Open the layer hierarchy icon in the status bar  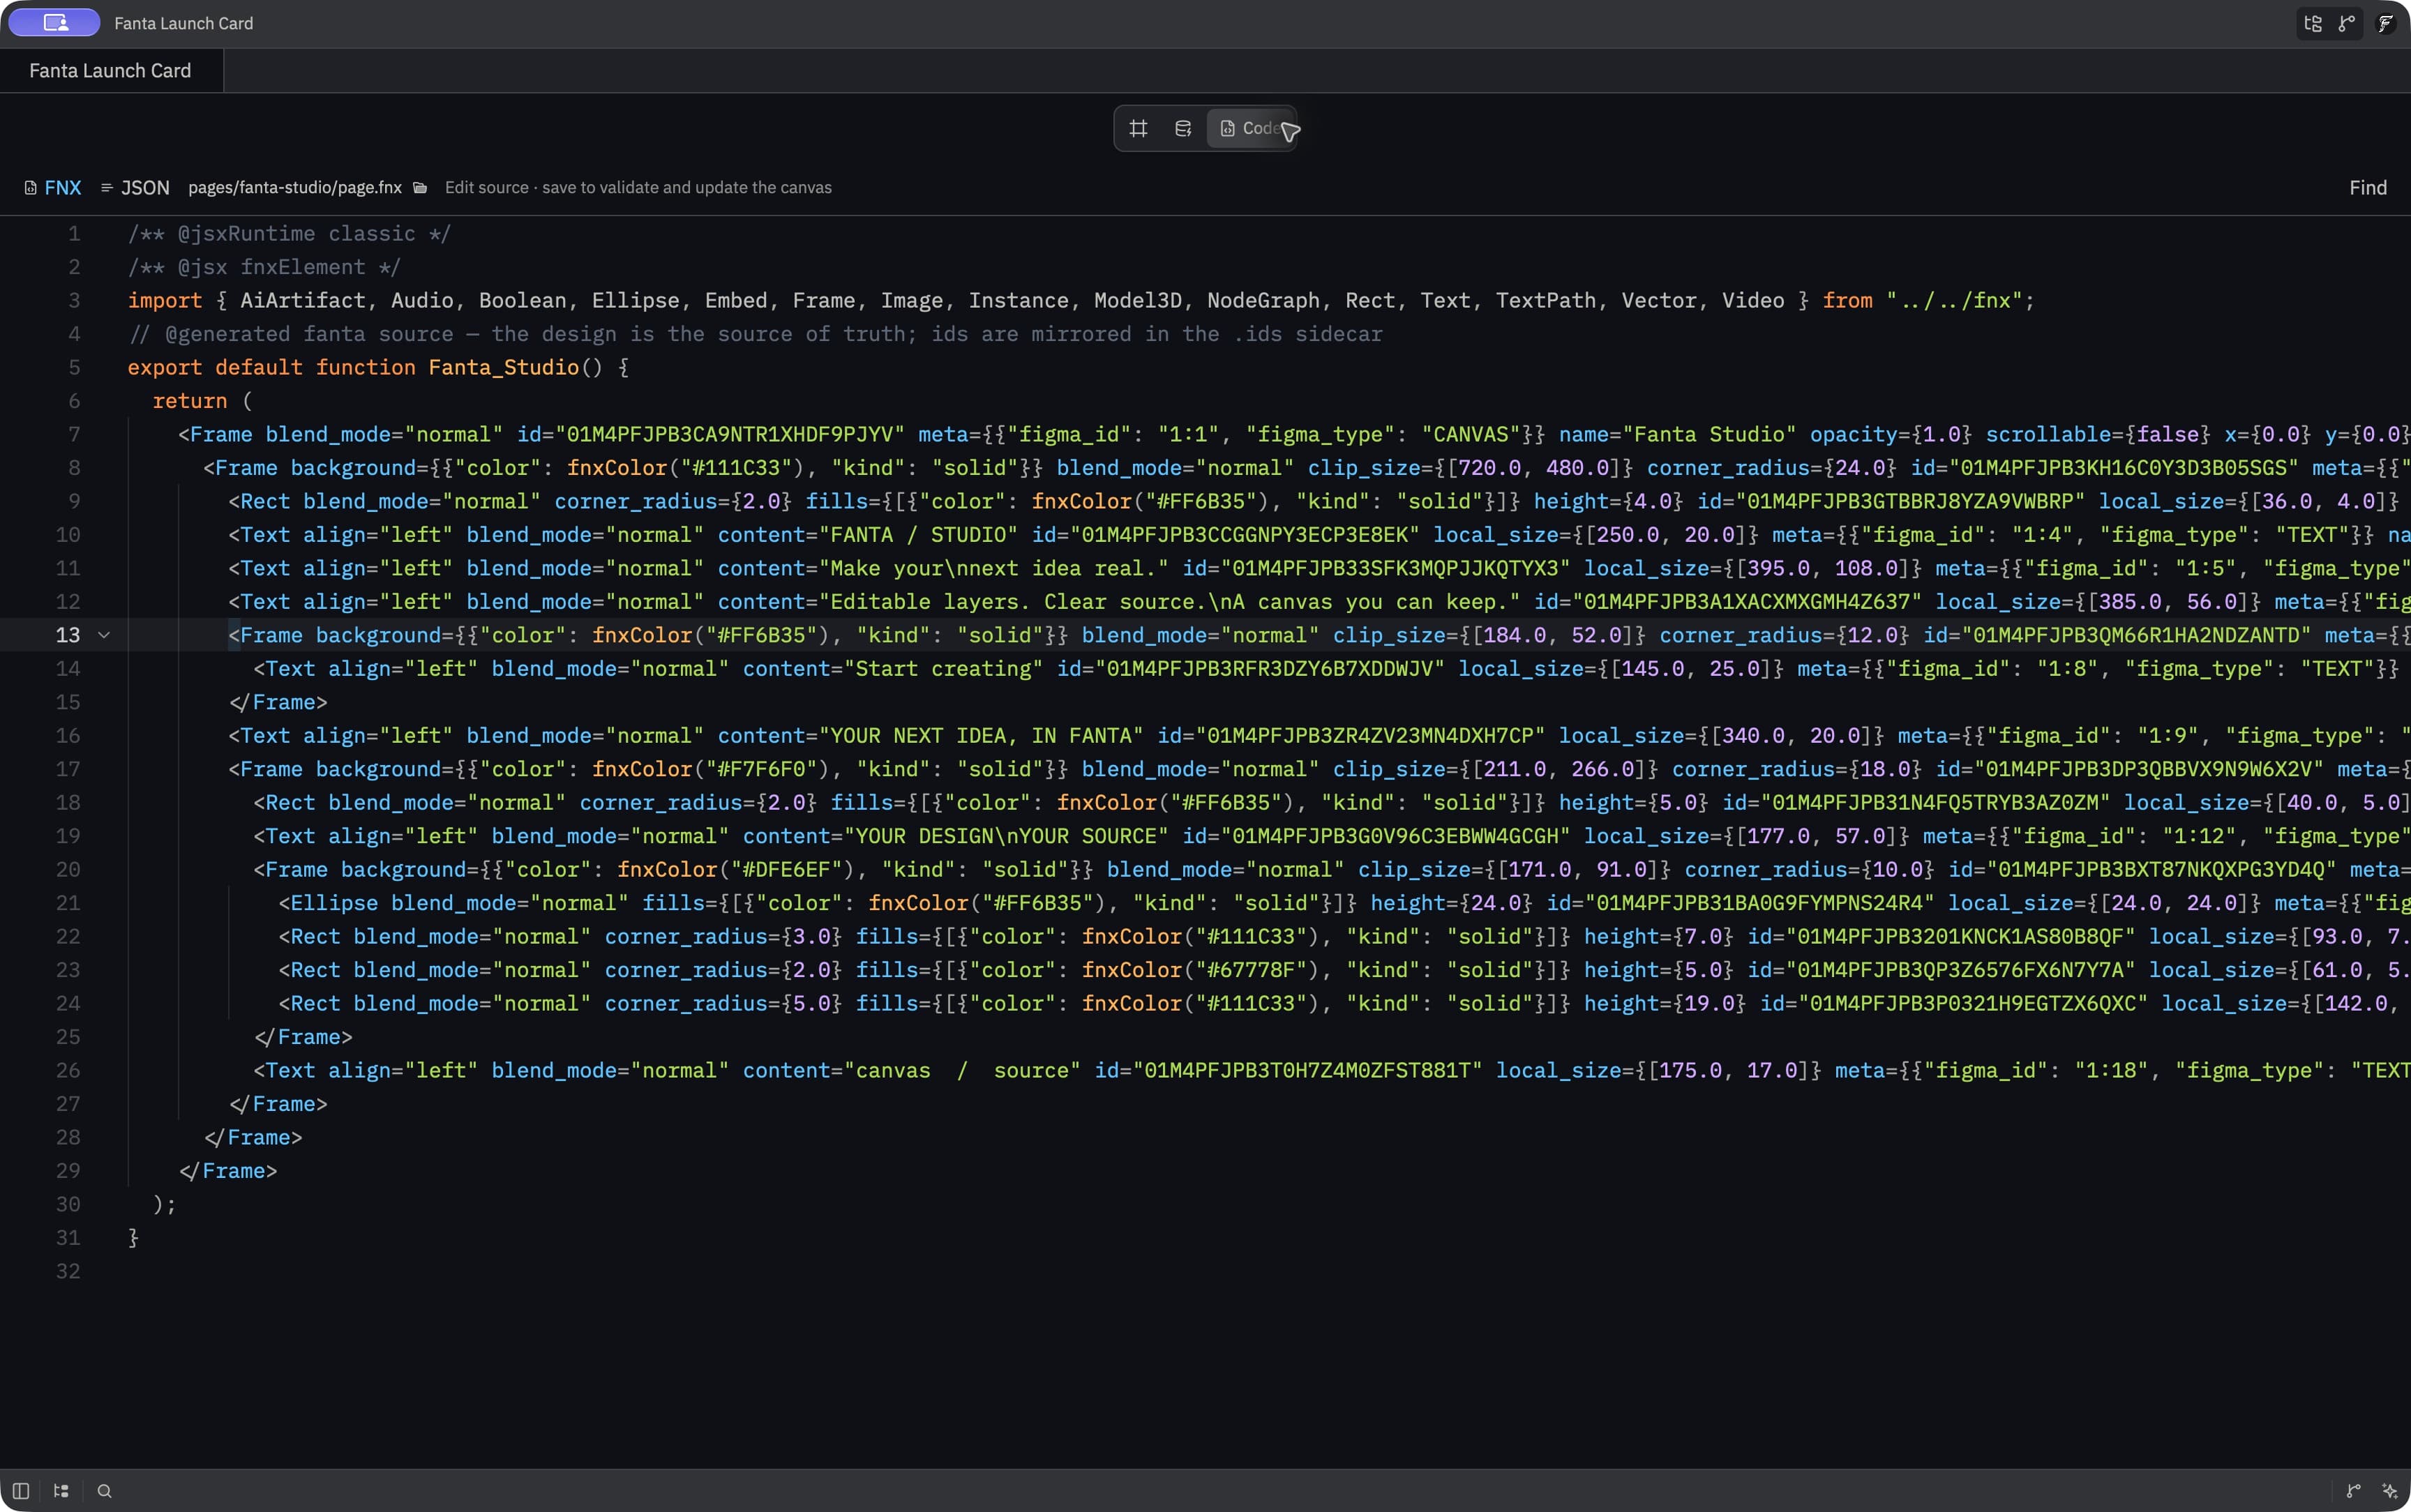[61, 1491]
